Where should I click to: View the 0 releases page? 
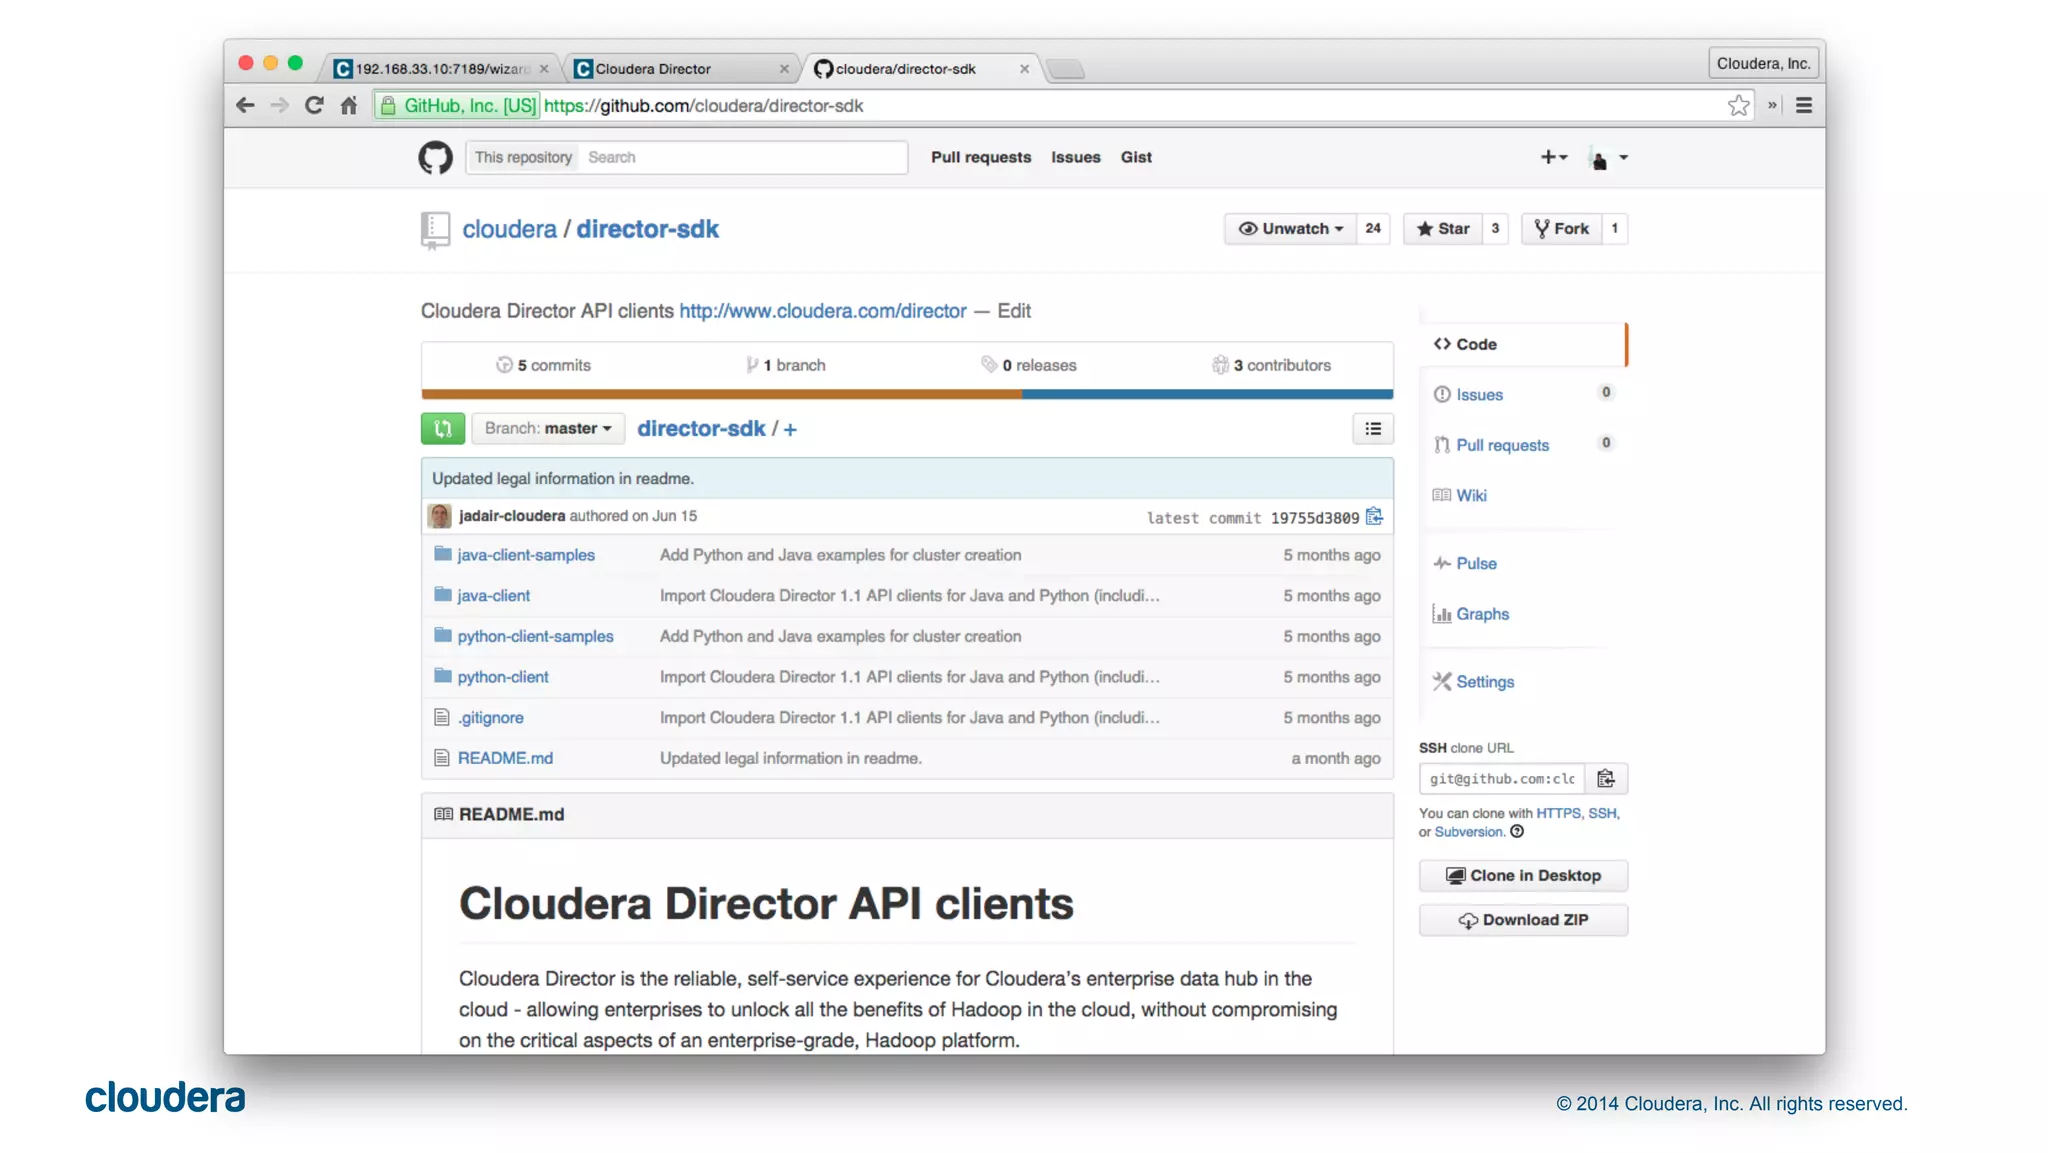tap(1029, 365)
